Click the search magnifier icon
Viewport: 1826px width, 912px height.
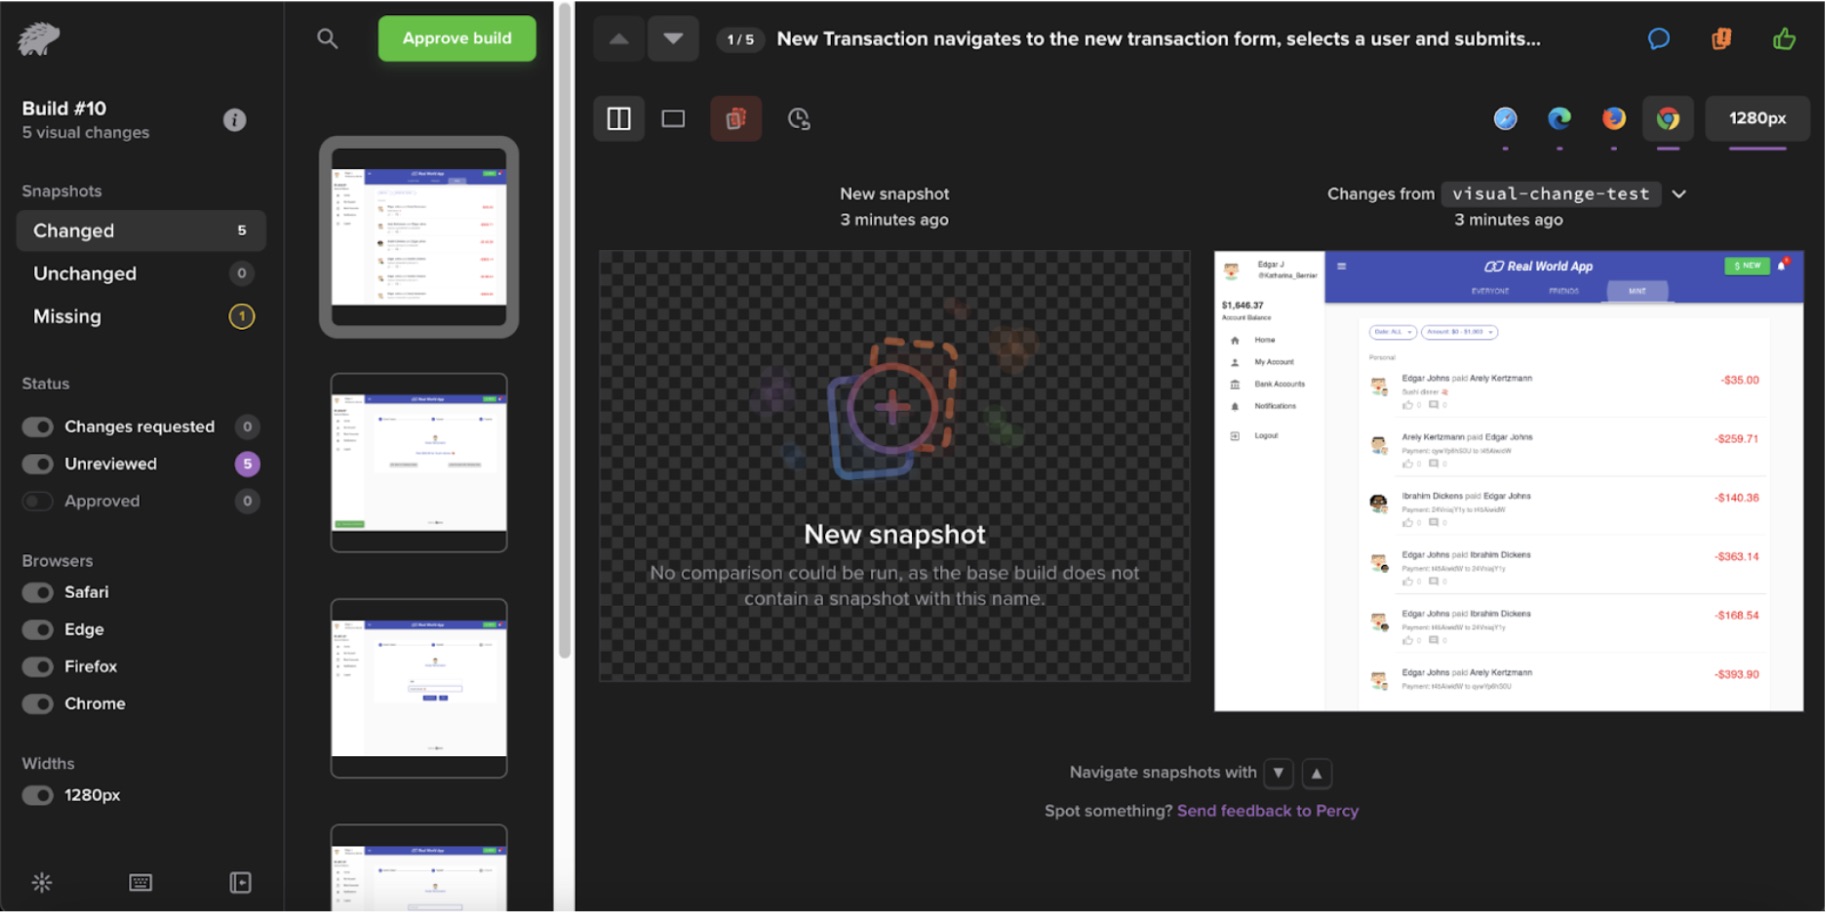click(x=327, y=39)
